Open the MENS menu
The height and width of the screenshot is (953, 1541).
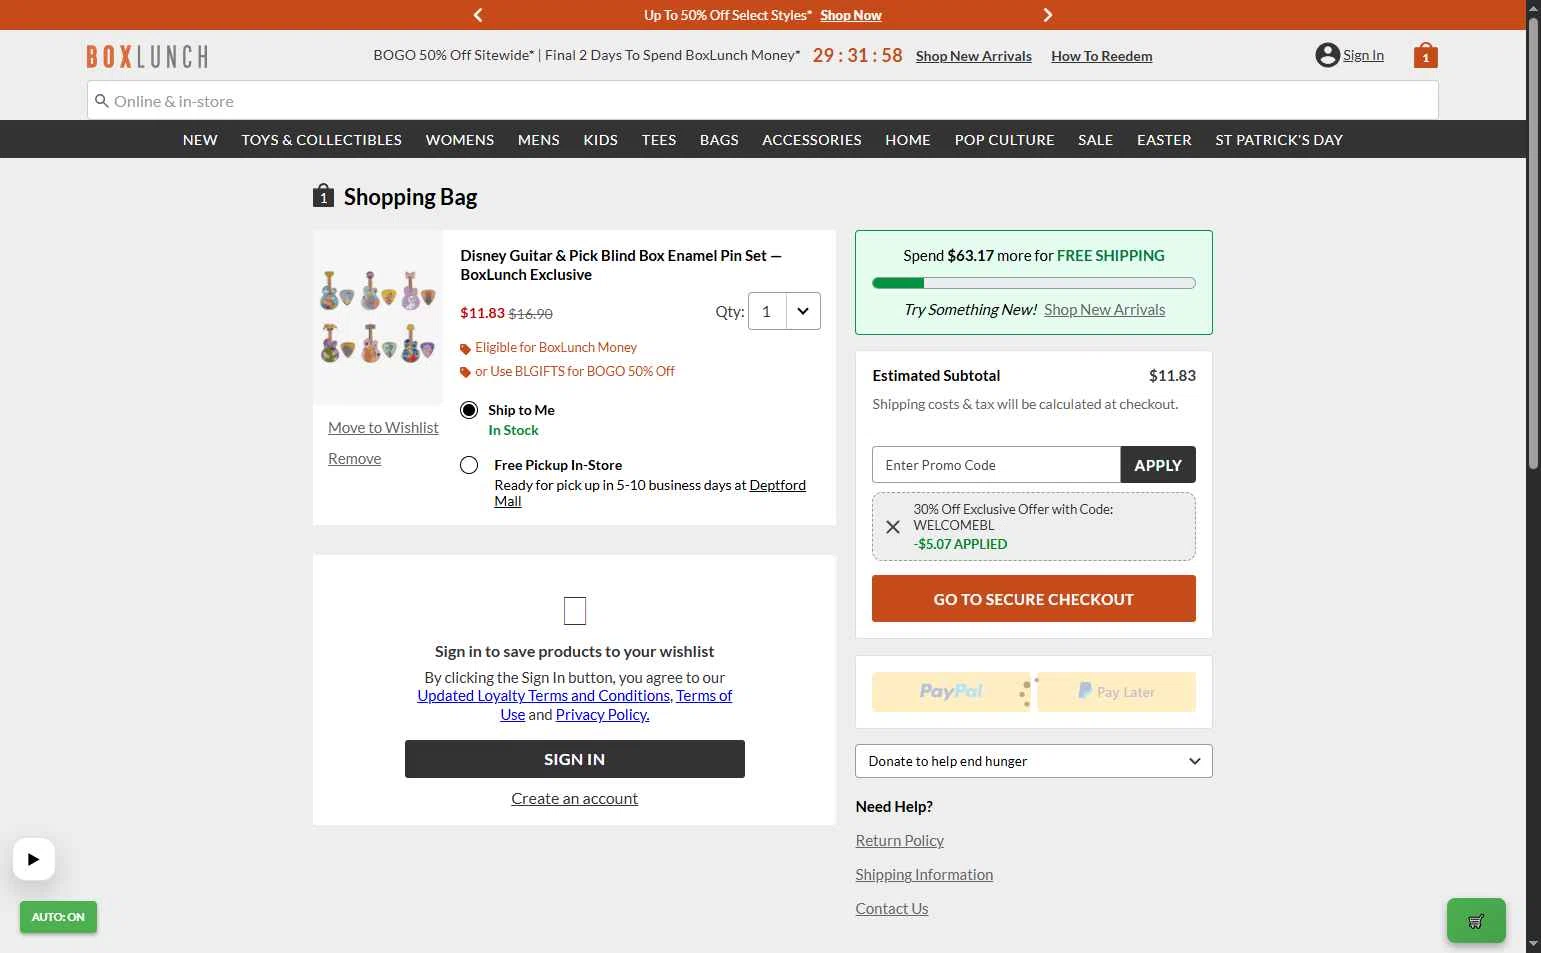click(x=539, y=140)
